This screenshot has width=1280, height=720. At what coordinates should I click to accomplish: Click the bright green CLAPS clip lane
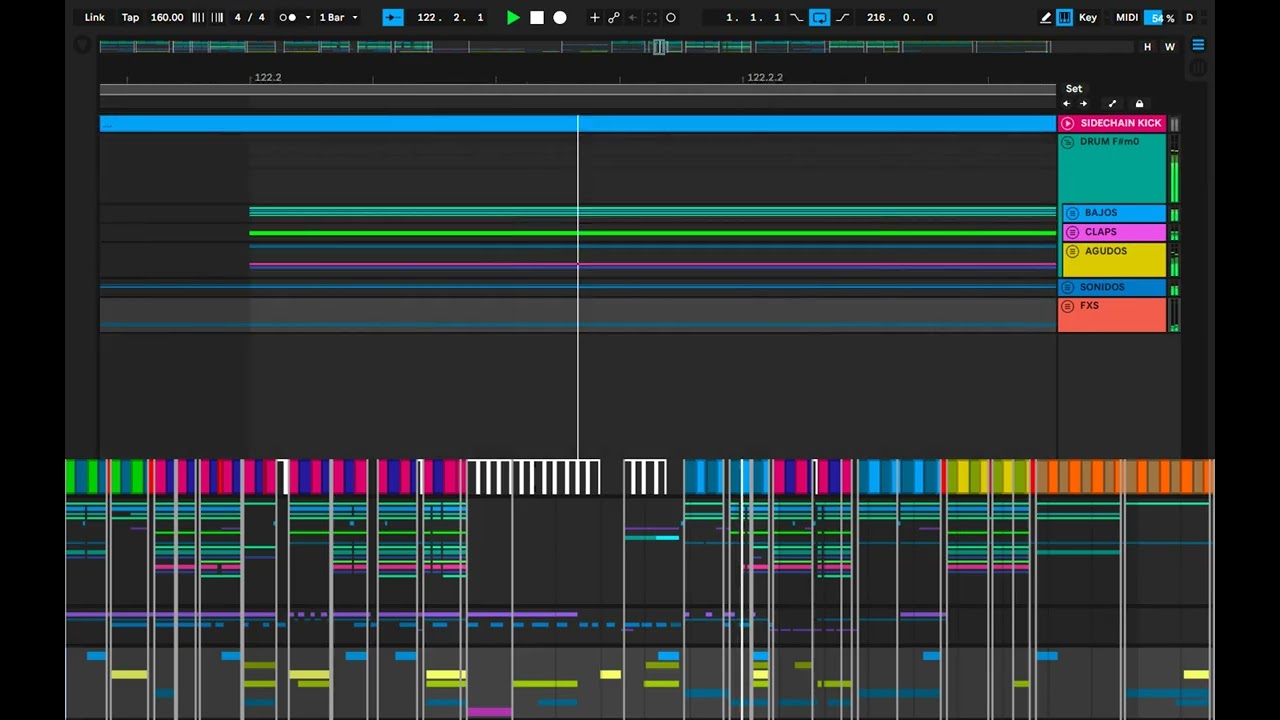point(652,233)
